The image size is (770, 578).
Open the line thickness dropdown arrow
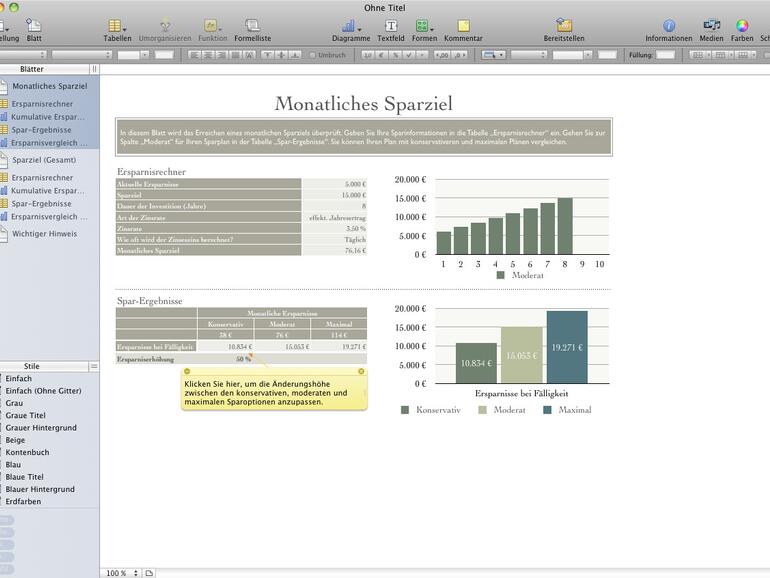click(x=588, y=55)
